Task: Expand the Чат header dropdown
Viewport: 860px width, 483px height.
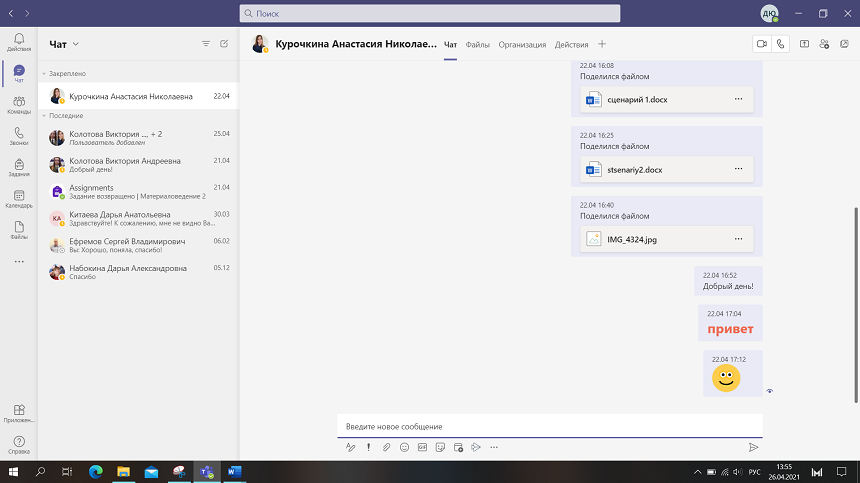Action: 76,44
